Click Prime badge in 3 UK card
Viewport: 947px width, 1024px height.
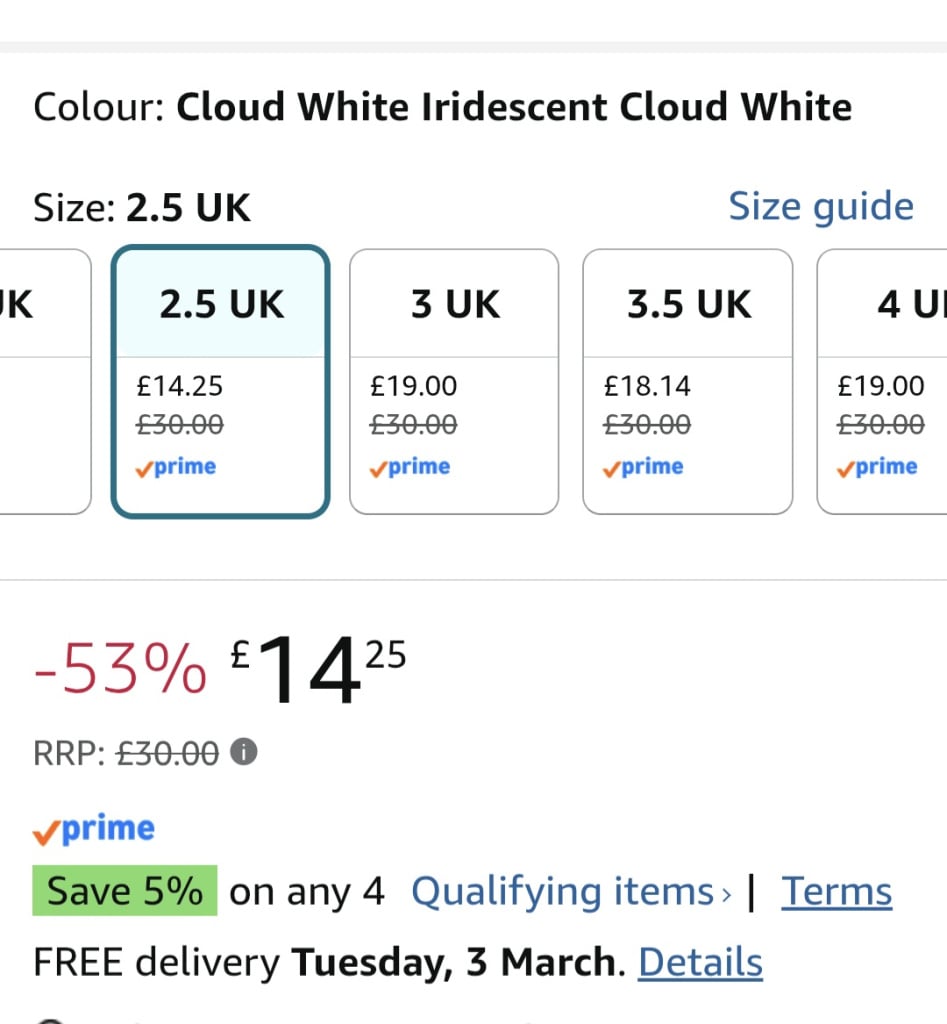pyautogui.click(x=410, y=467)
